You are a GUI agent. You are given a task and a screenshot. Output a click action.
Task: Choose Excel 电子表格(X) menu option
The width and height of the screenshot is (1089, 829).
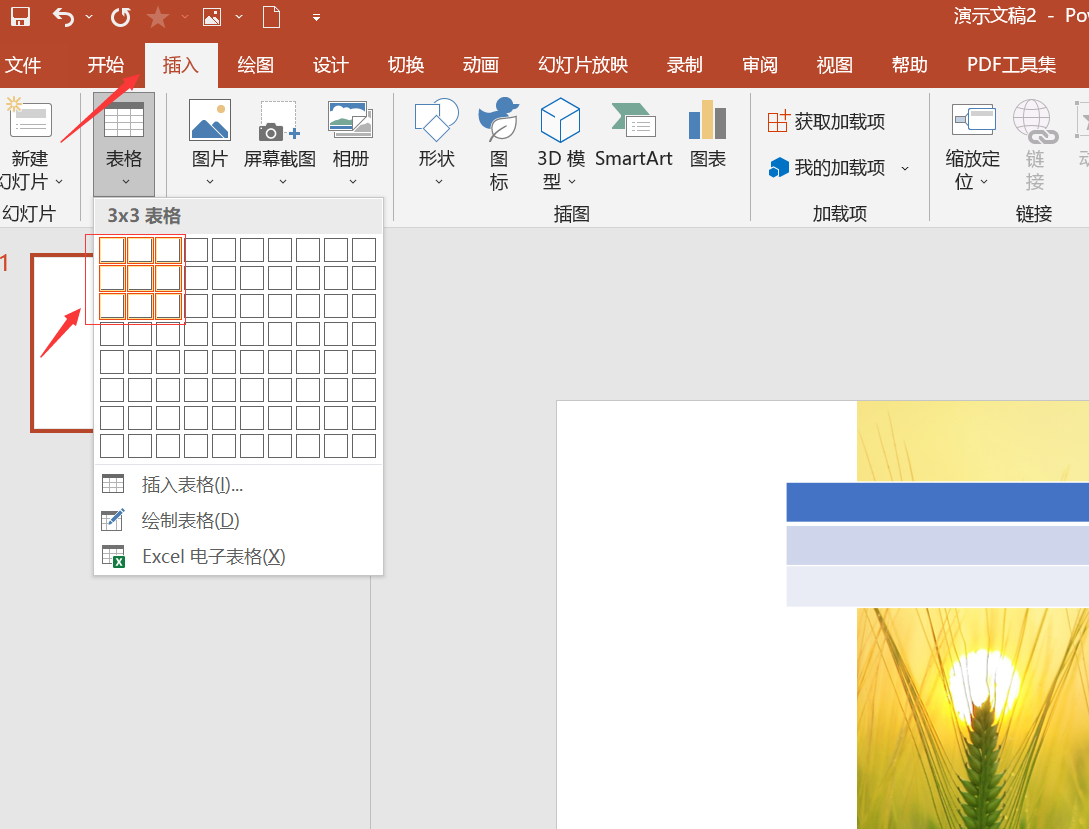pyautogui.click(x=238, y=557)
